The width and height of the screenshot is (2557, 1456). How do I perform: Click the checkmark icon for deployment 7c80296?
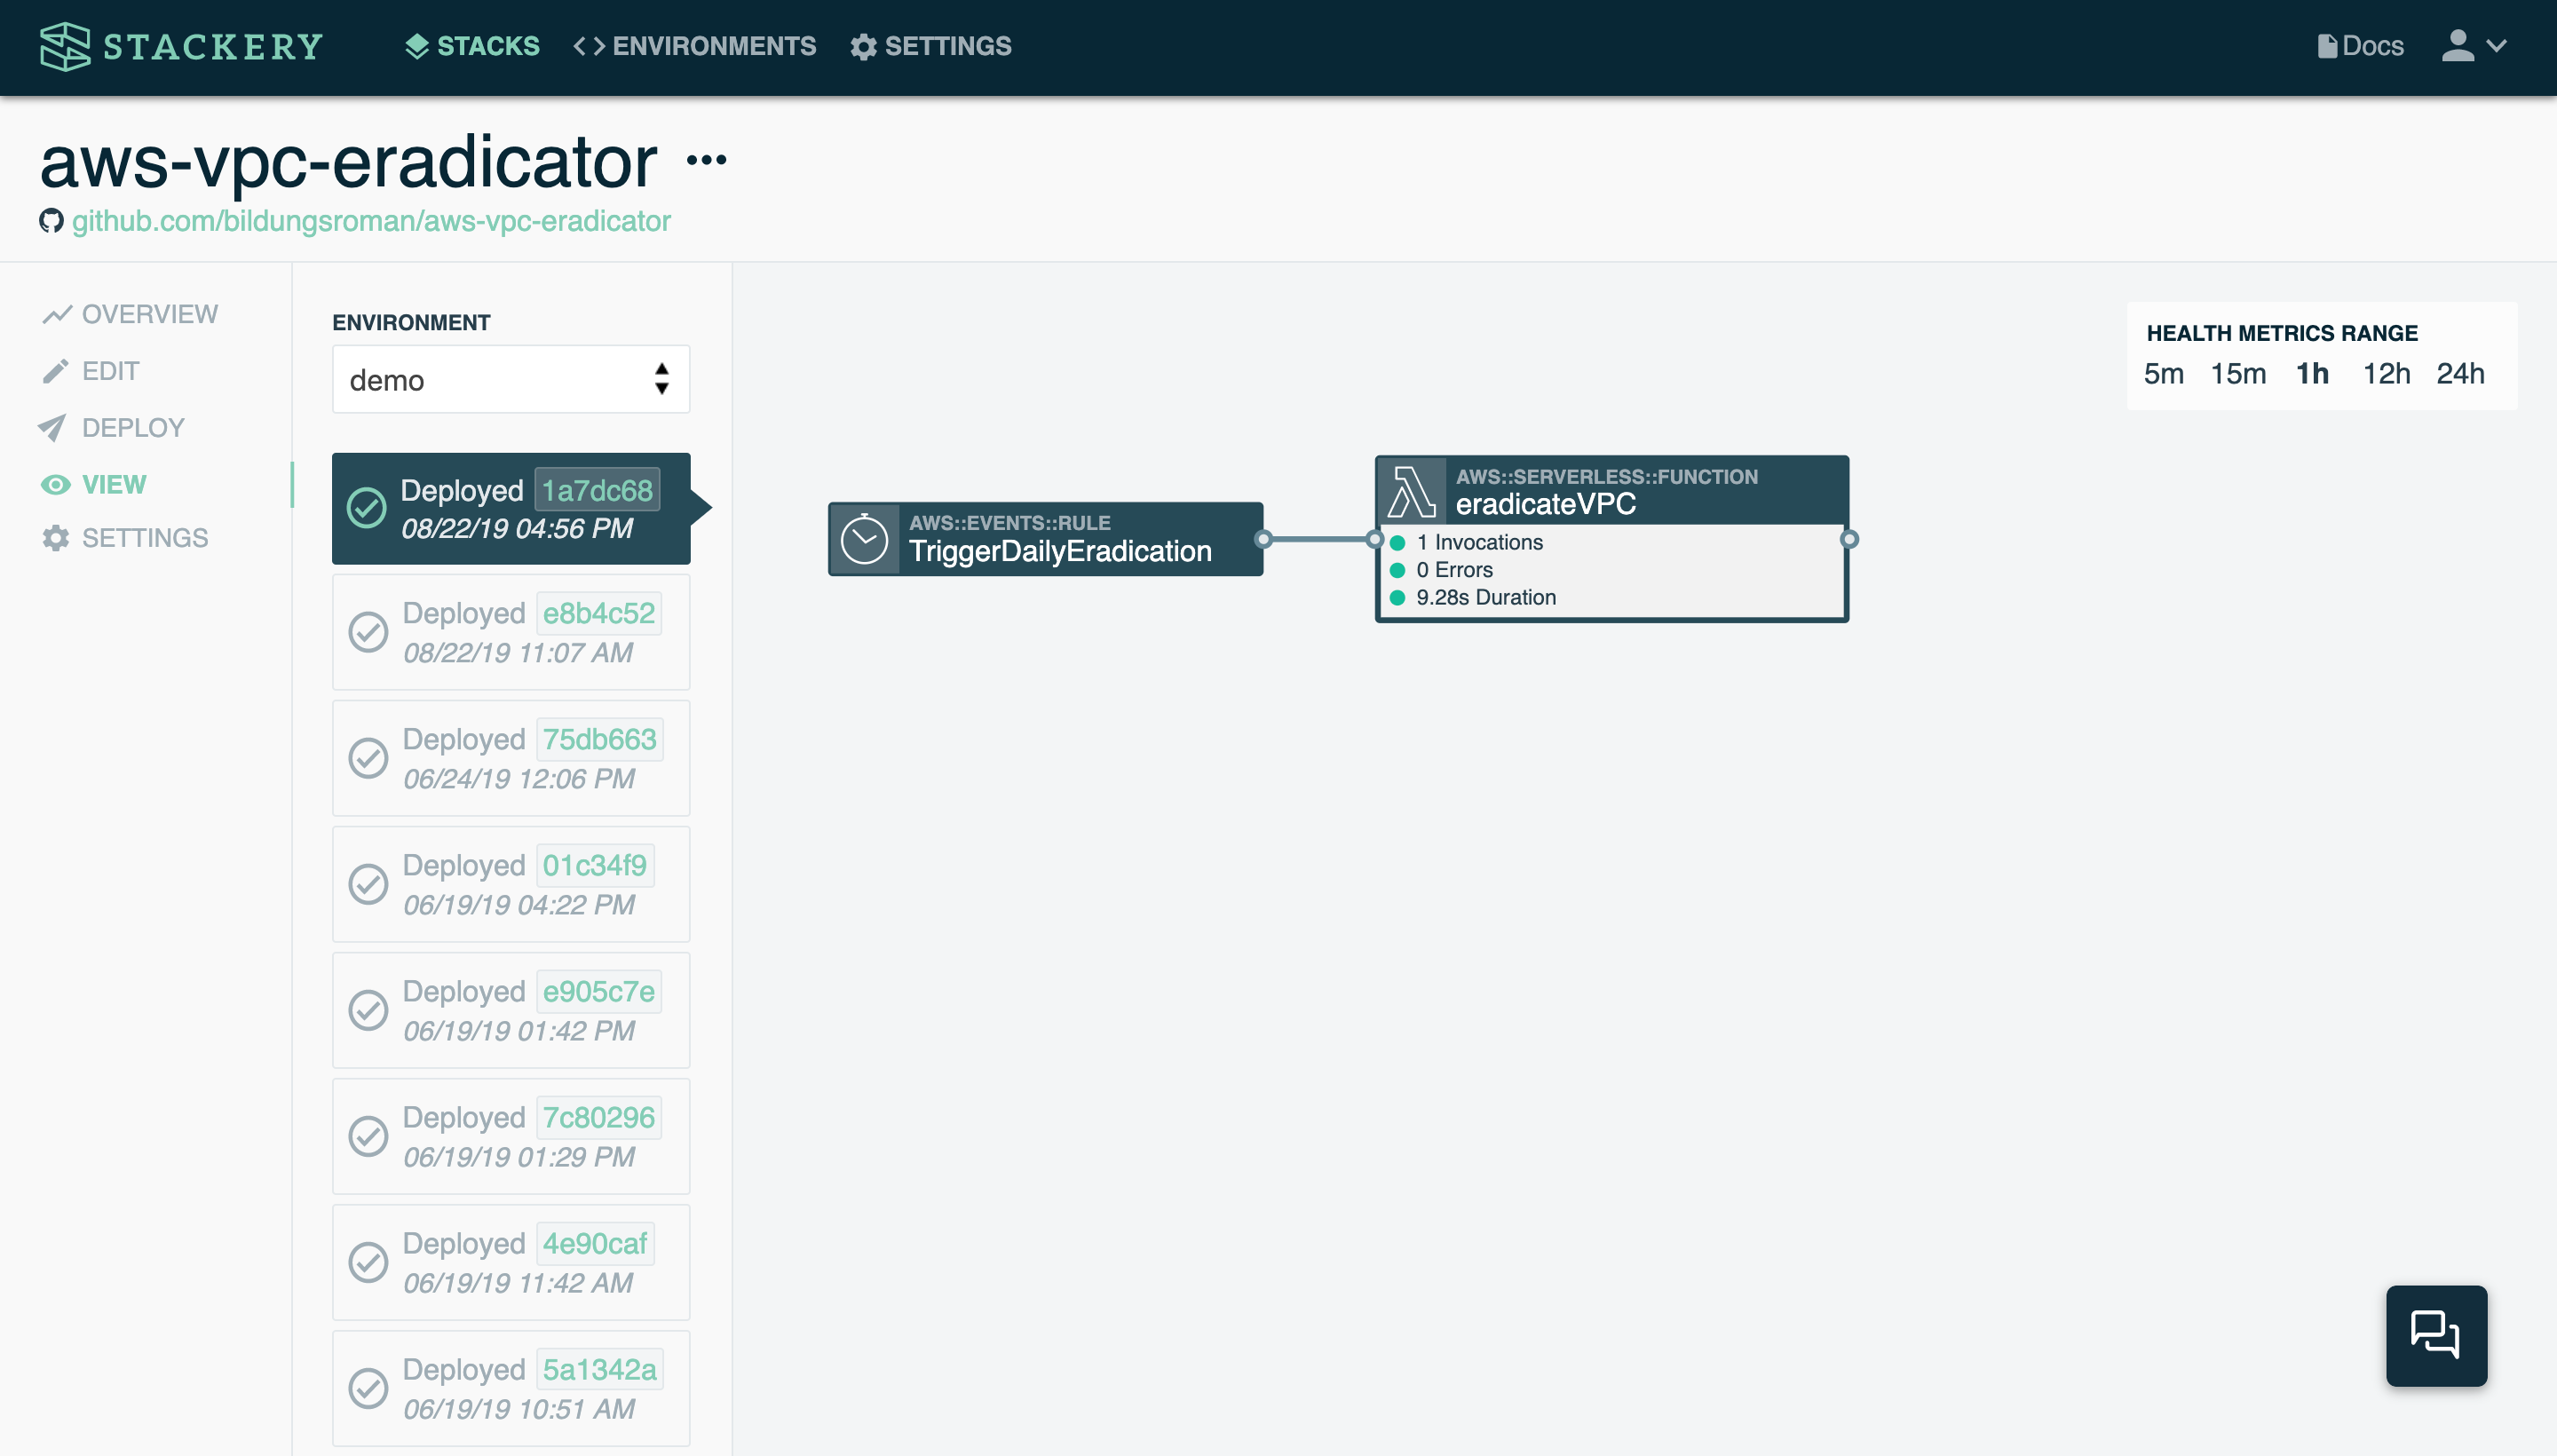click(368, 1136)
